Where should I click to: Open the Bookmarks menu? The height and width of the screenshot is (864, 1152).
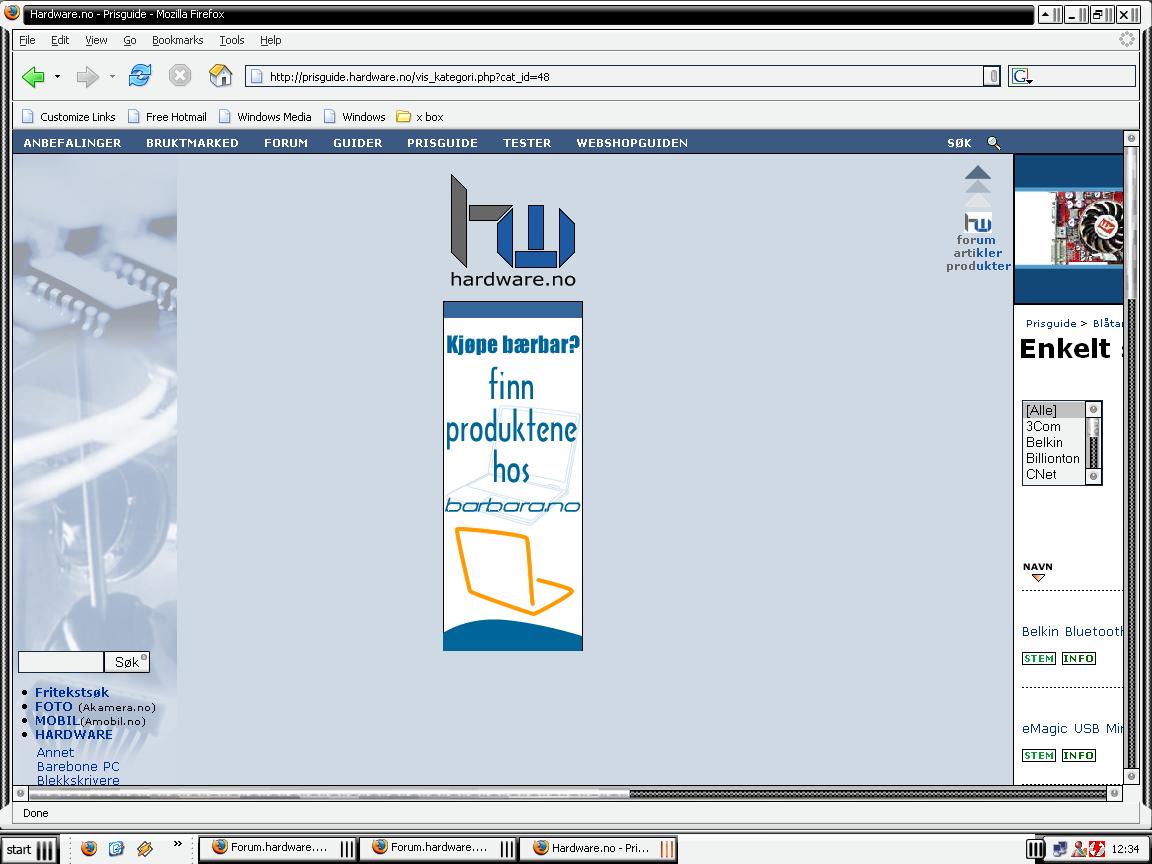pos(177,40)
